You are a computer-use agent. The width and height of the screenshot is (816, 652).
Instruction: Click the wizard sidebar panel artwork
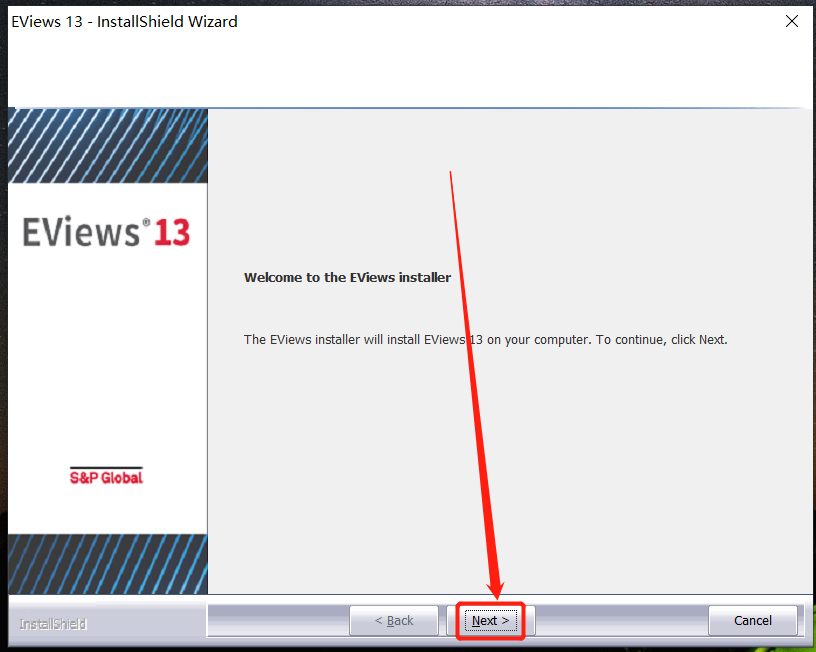click(106, 350)
